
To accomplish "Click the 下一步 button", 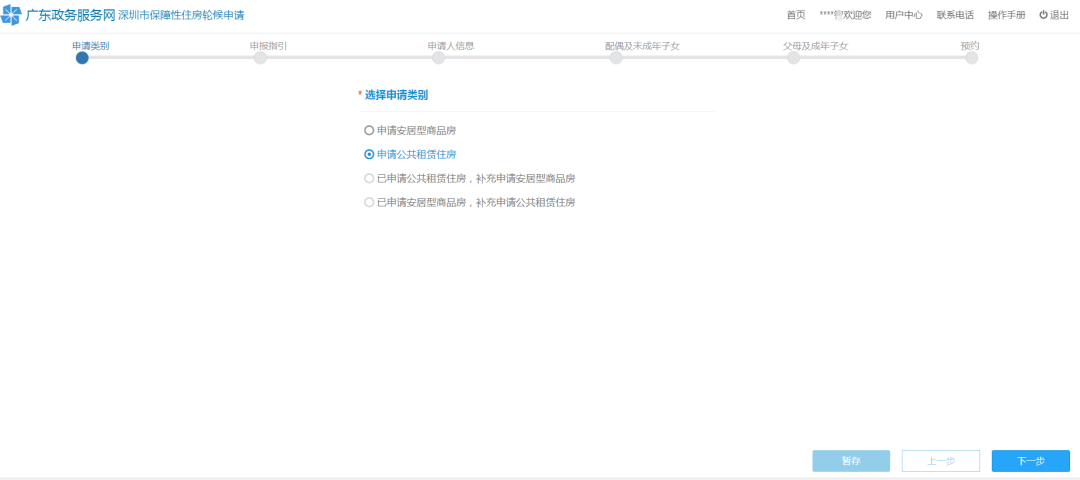I will pyautogui.click(x=1030, y=461).
